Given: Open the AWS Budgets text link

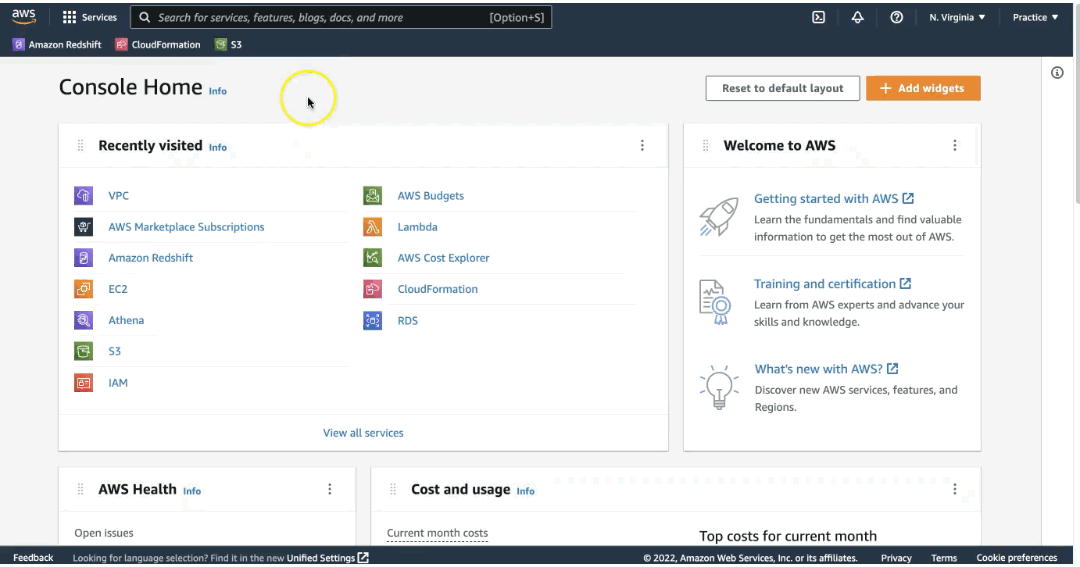Looking at the screenshot, I should 430,196.
